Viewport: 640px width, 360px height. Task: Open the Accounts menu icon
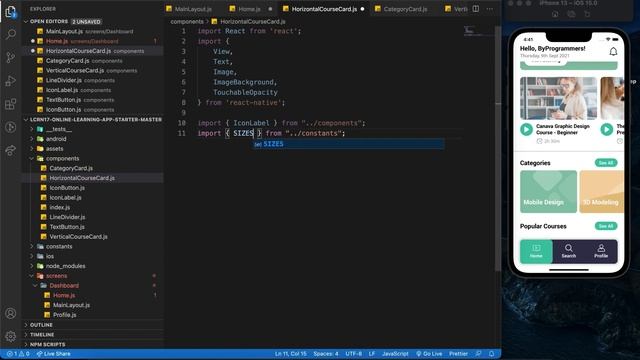[11, 313]
